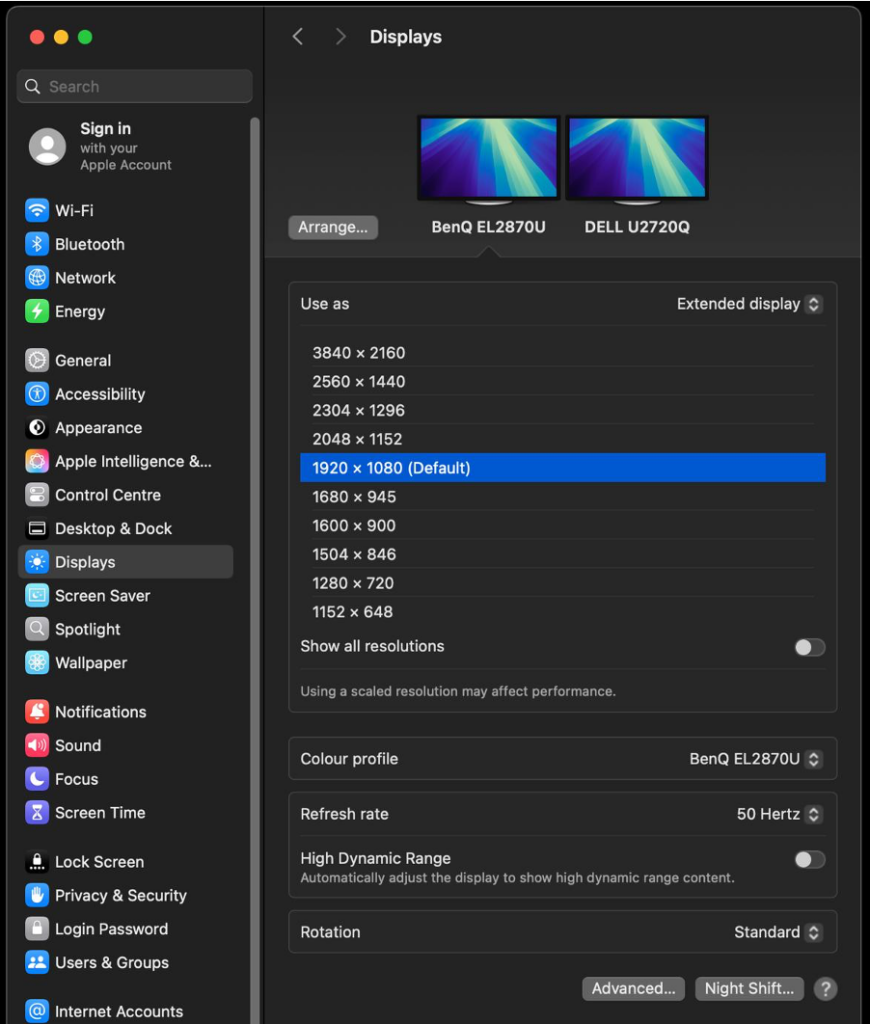Choose the 2560 × 1440 resolution
Viewport: 870px width, 1024px height.
(359, 382)
